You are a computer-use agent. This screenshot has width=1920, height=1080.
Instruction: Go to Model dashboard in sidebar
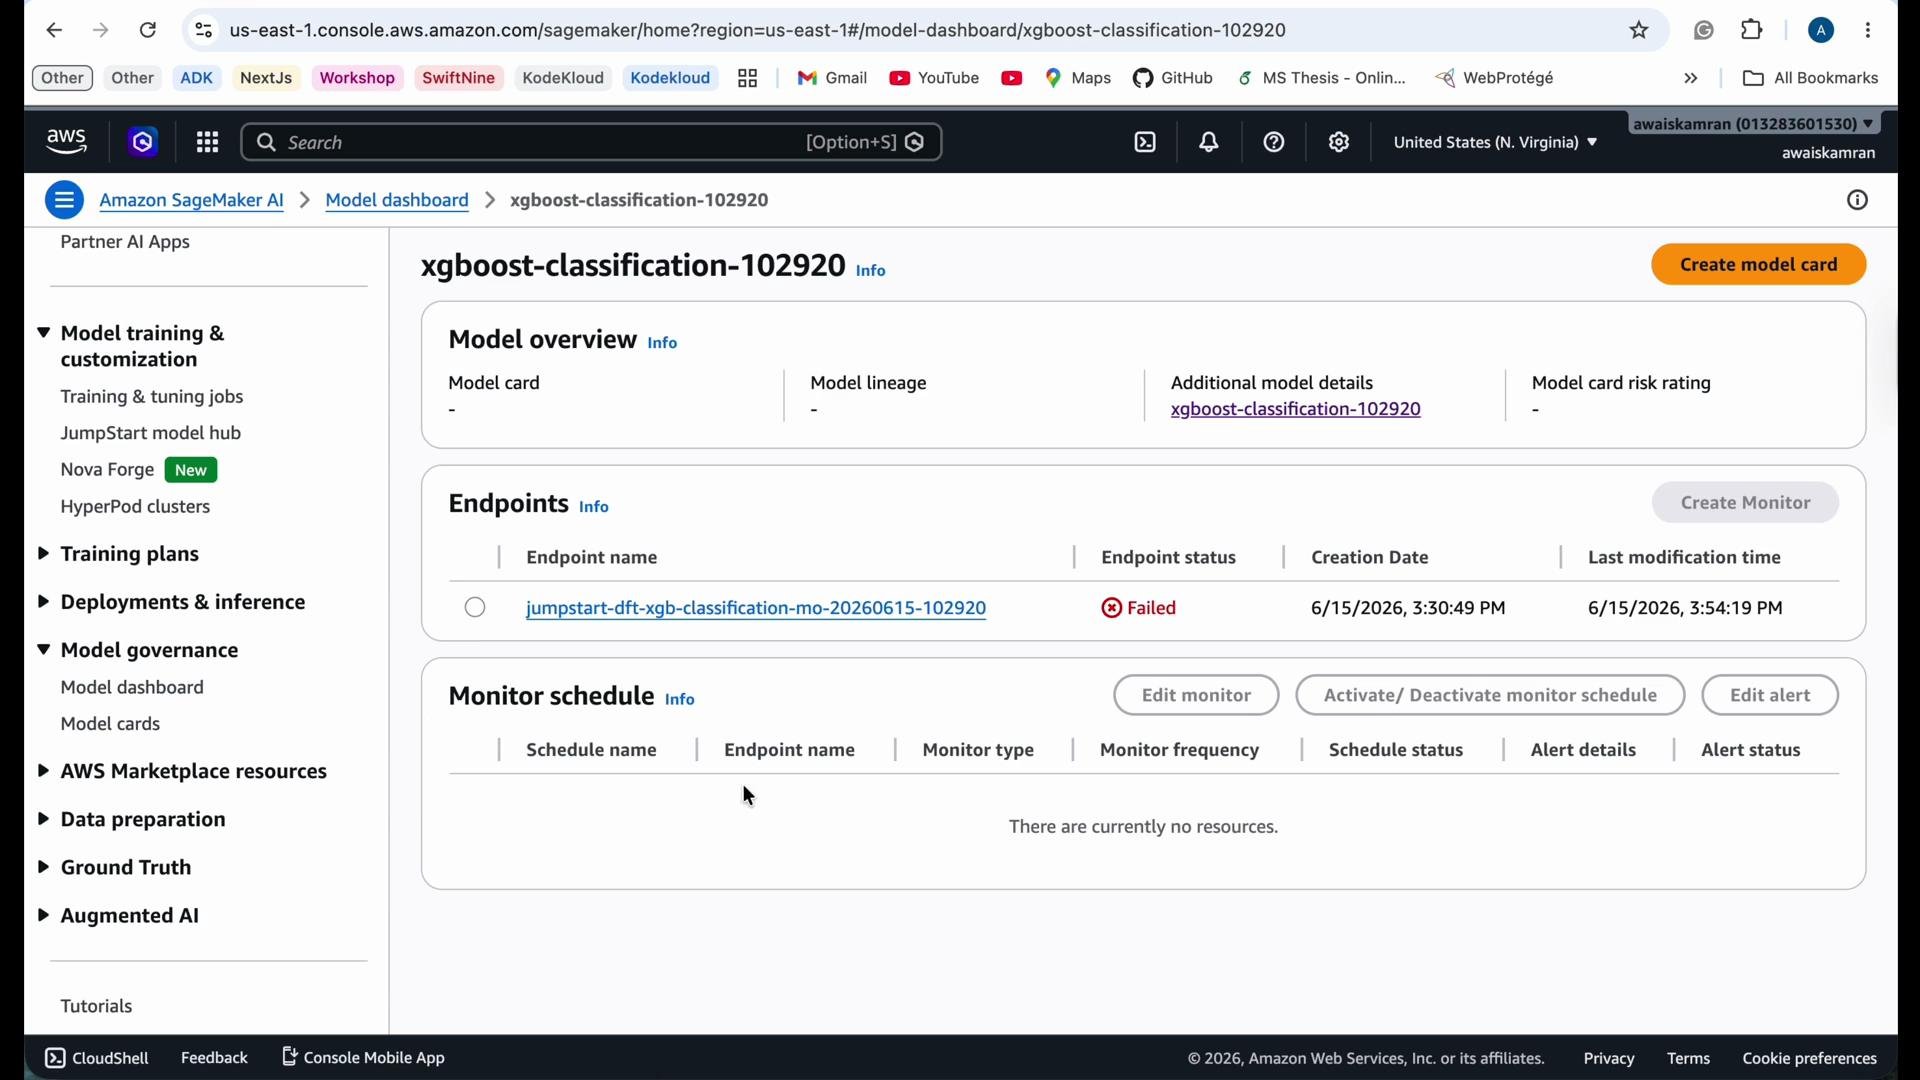tap(132, 688)
